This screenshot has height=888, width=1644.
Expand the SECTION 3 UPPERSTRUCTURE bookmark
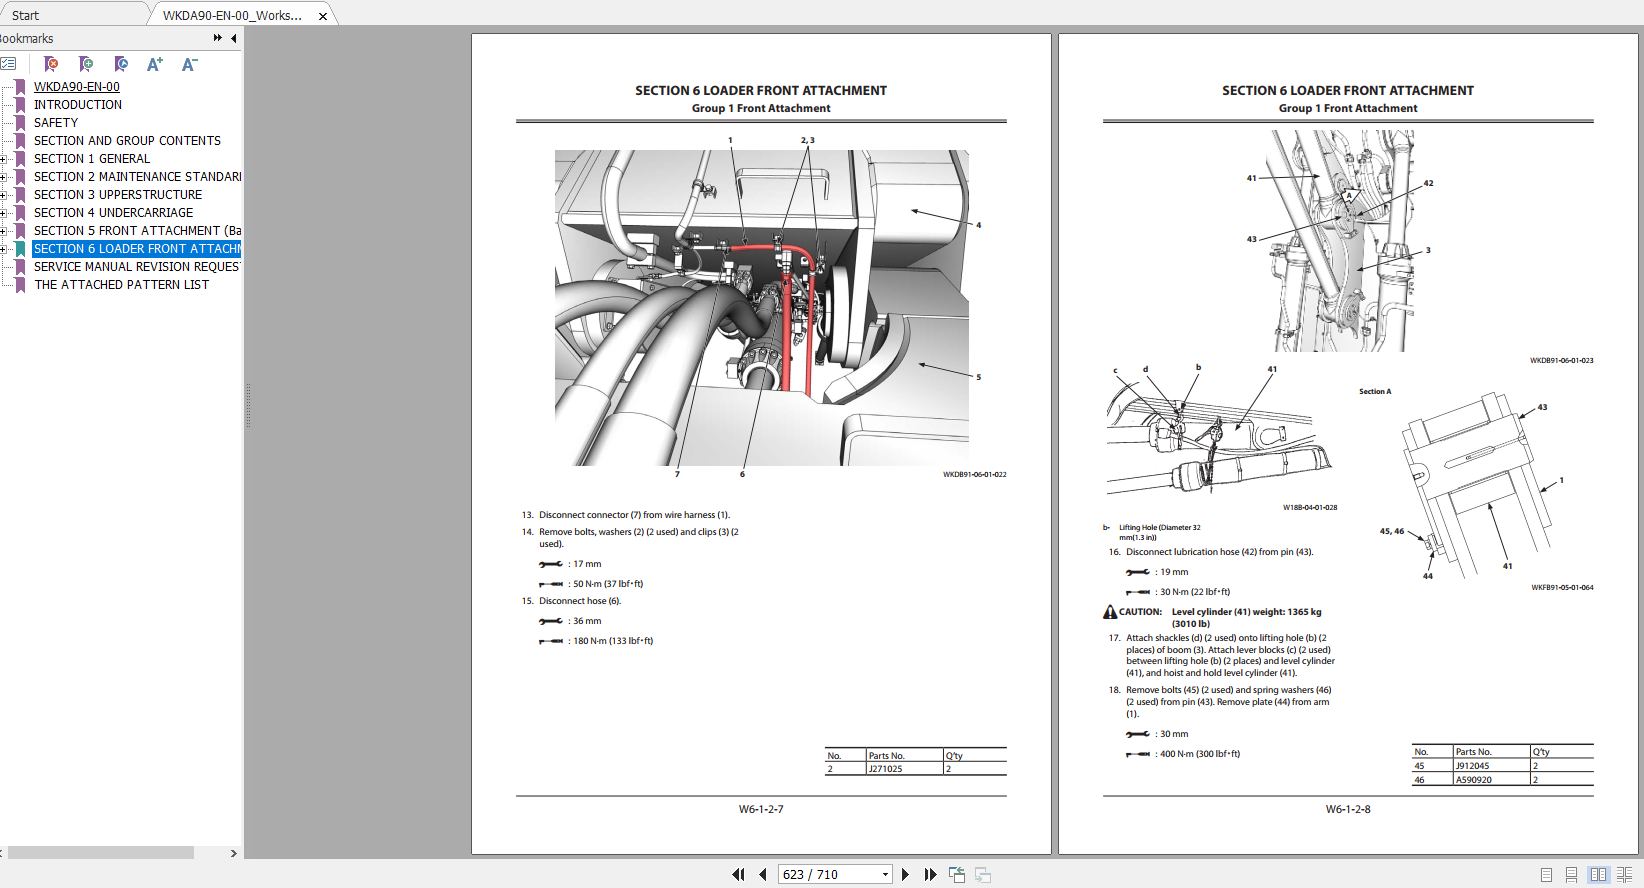4,195
